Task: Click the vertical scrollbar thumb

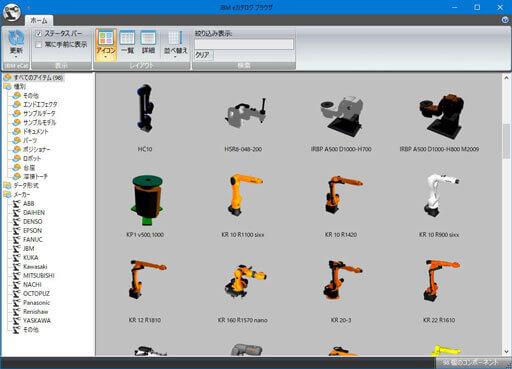Action: pos(506,140)
